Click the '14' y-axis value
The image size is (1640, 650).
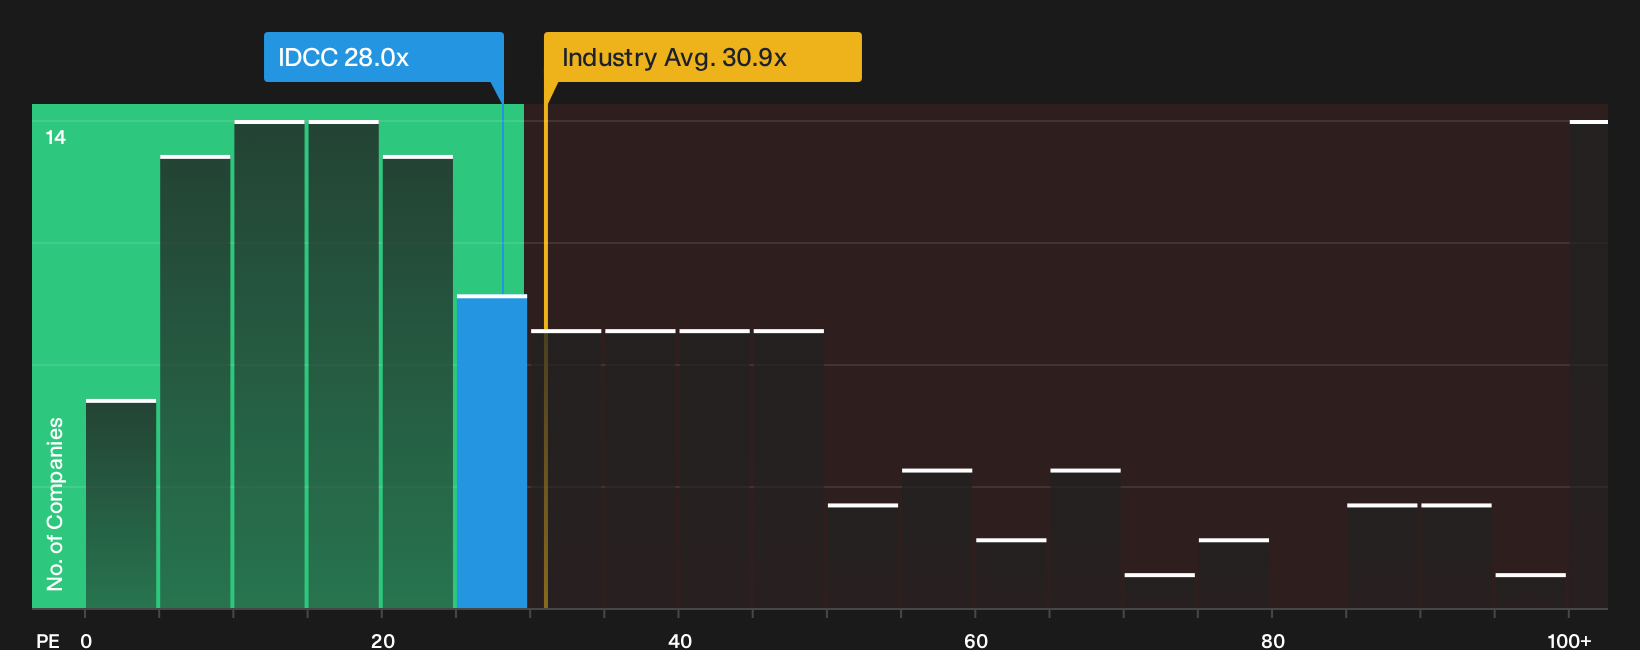[56, 137]
